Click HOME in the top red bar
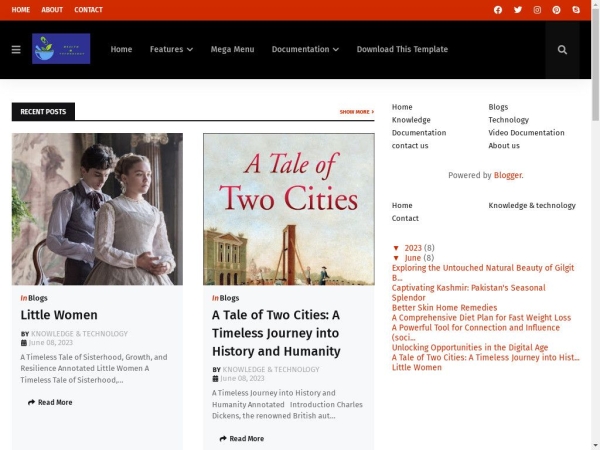 click(x=21, y=10)
